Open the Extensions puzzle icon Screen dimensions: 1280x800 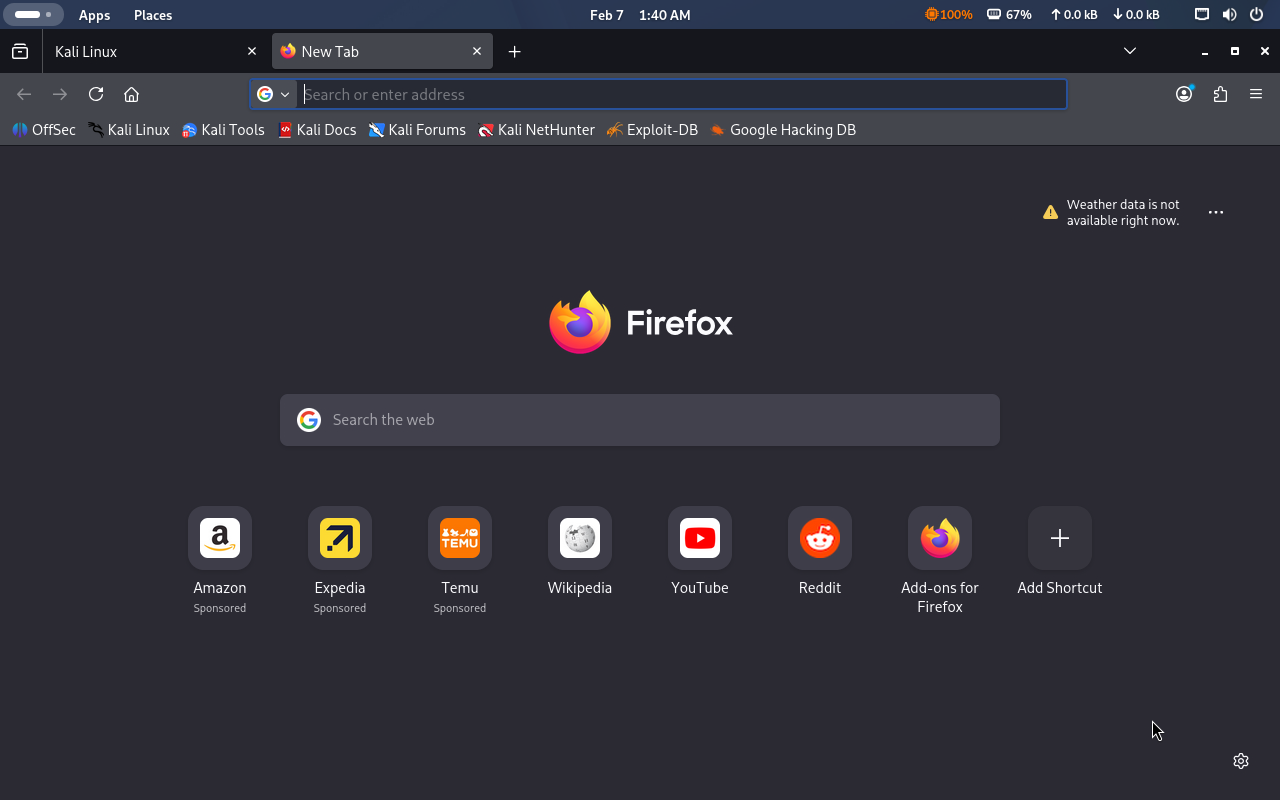(1220, 94)
